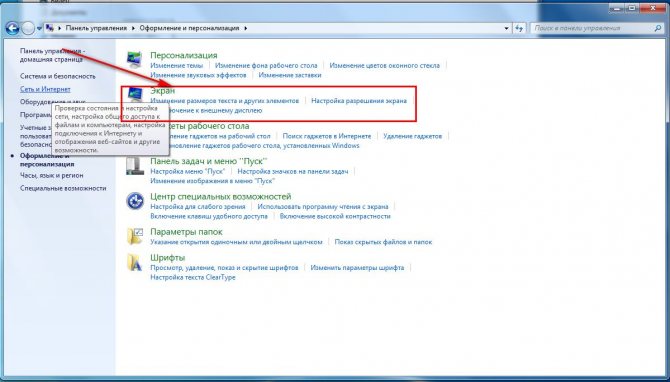This screenshot has height=382, width=670.
Task: Open Настройка текста ClearType link
Action: (193, 277)
